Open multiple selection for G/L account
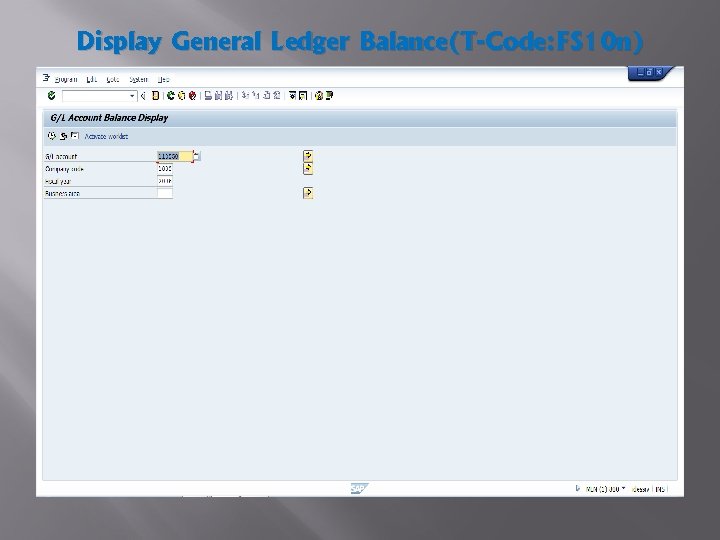720x540 pixels. (x=308, y=156)
